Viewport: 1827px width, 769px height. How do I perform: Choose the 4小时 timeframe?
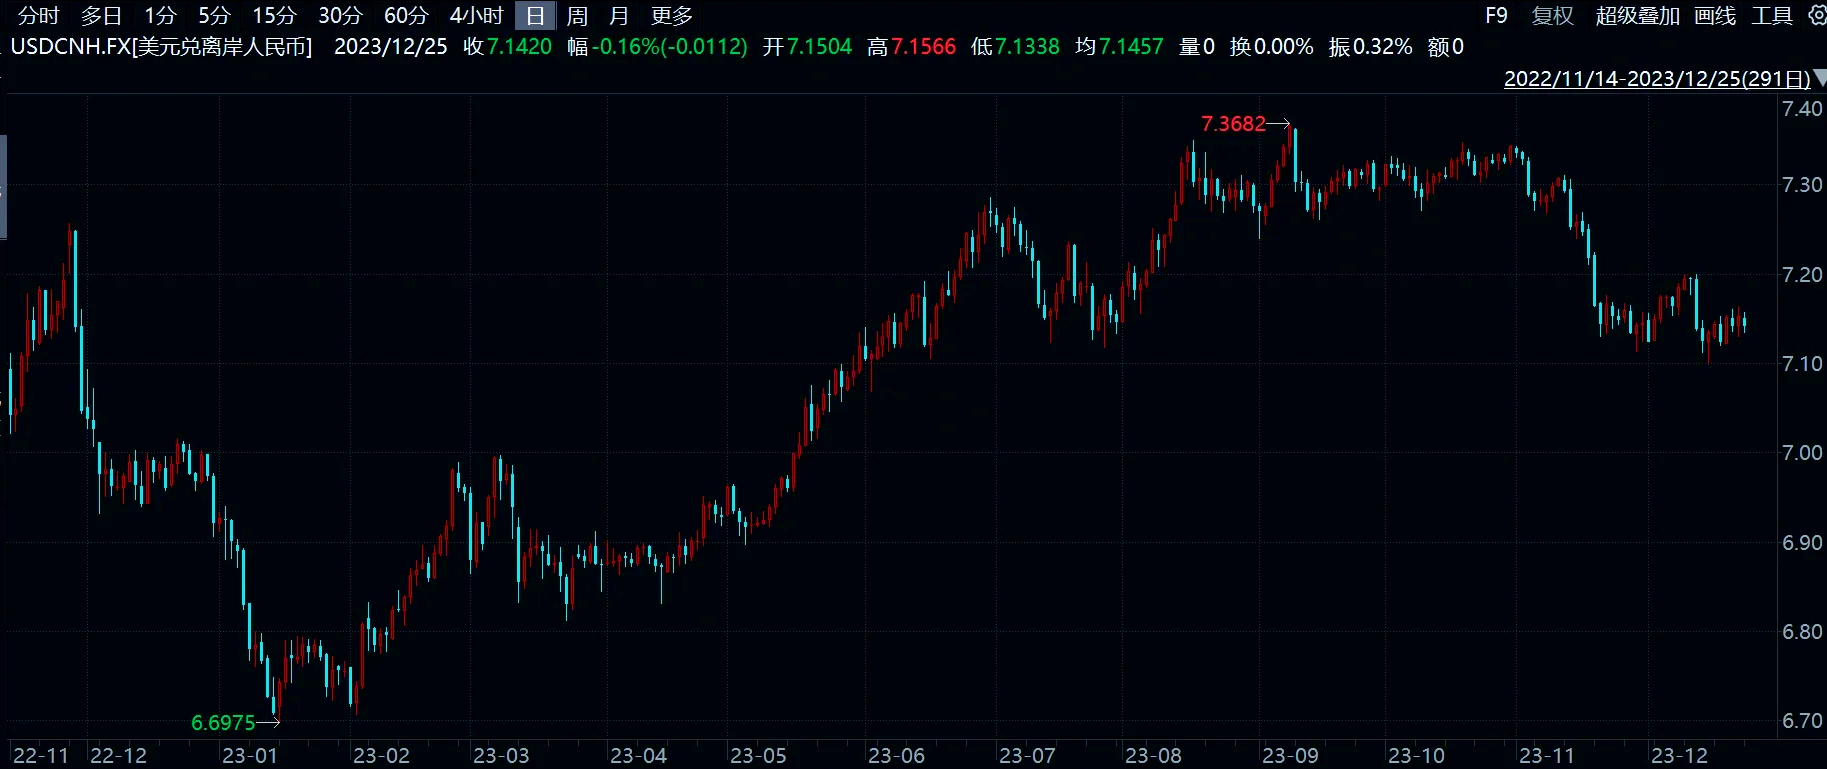pos(476,16)
